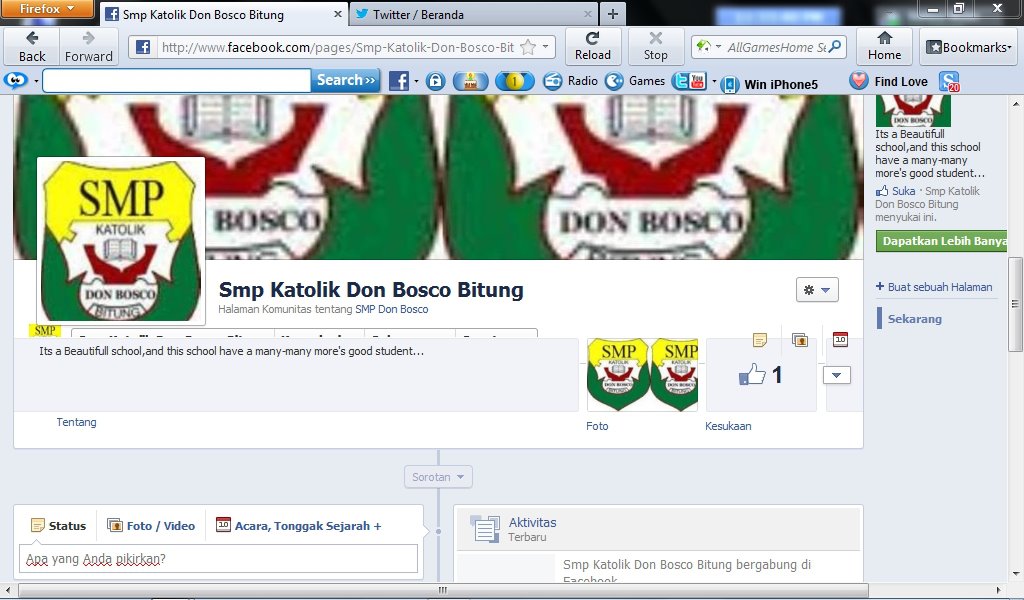Click the Find Love heart button

(889, 81)
